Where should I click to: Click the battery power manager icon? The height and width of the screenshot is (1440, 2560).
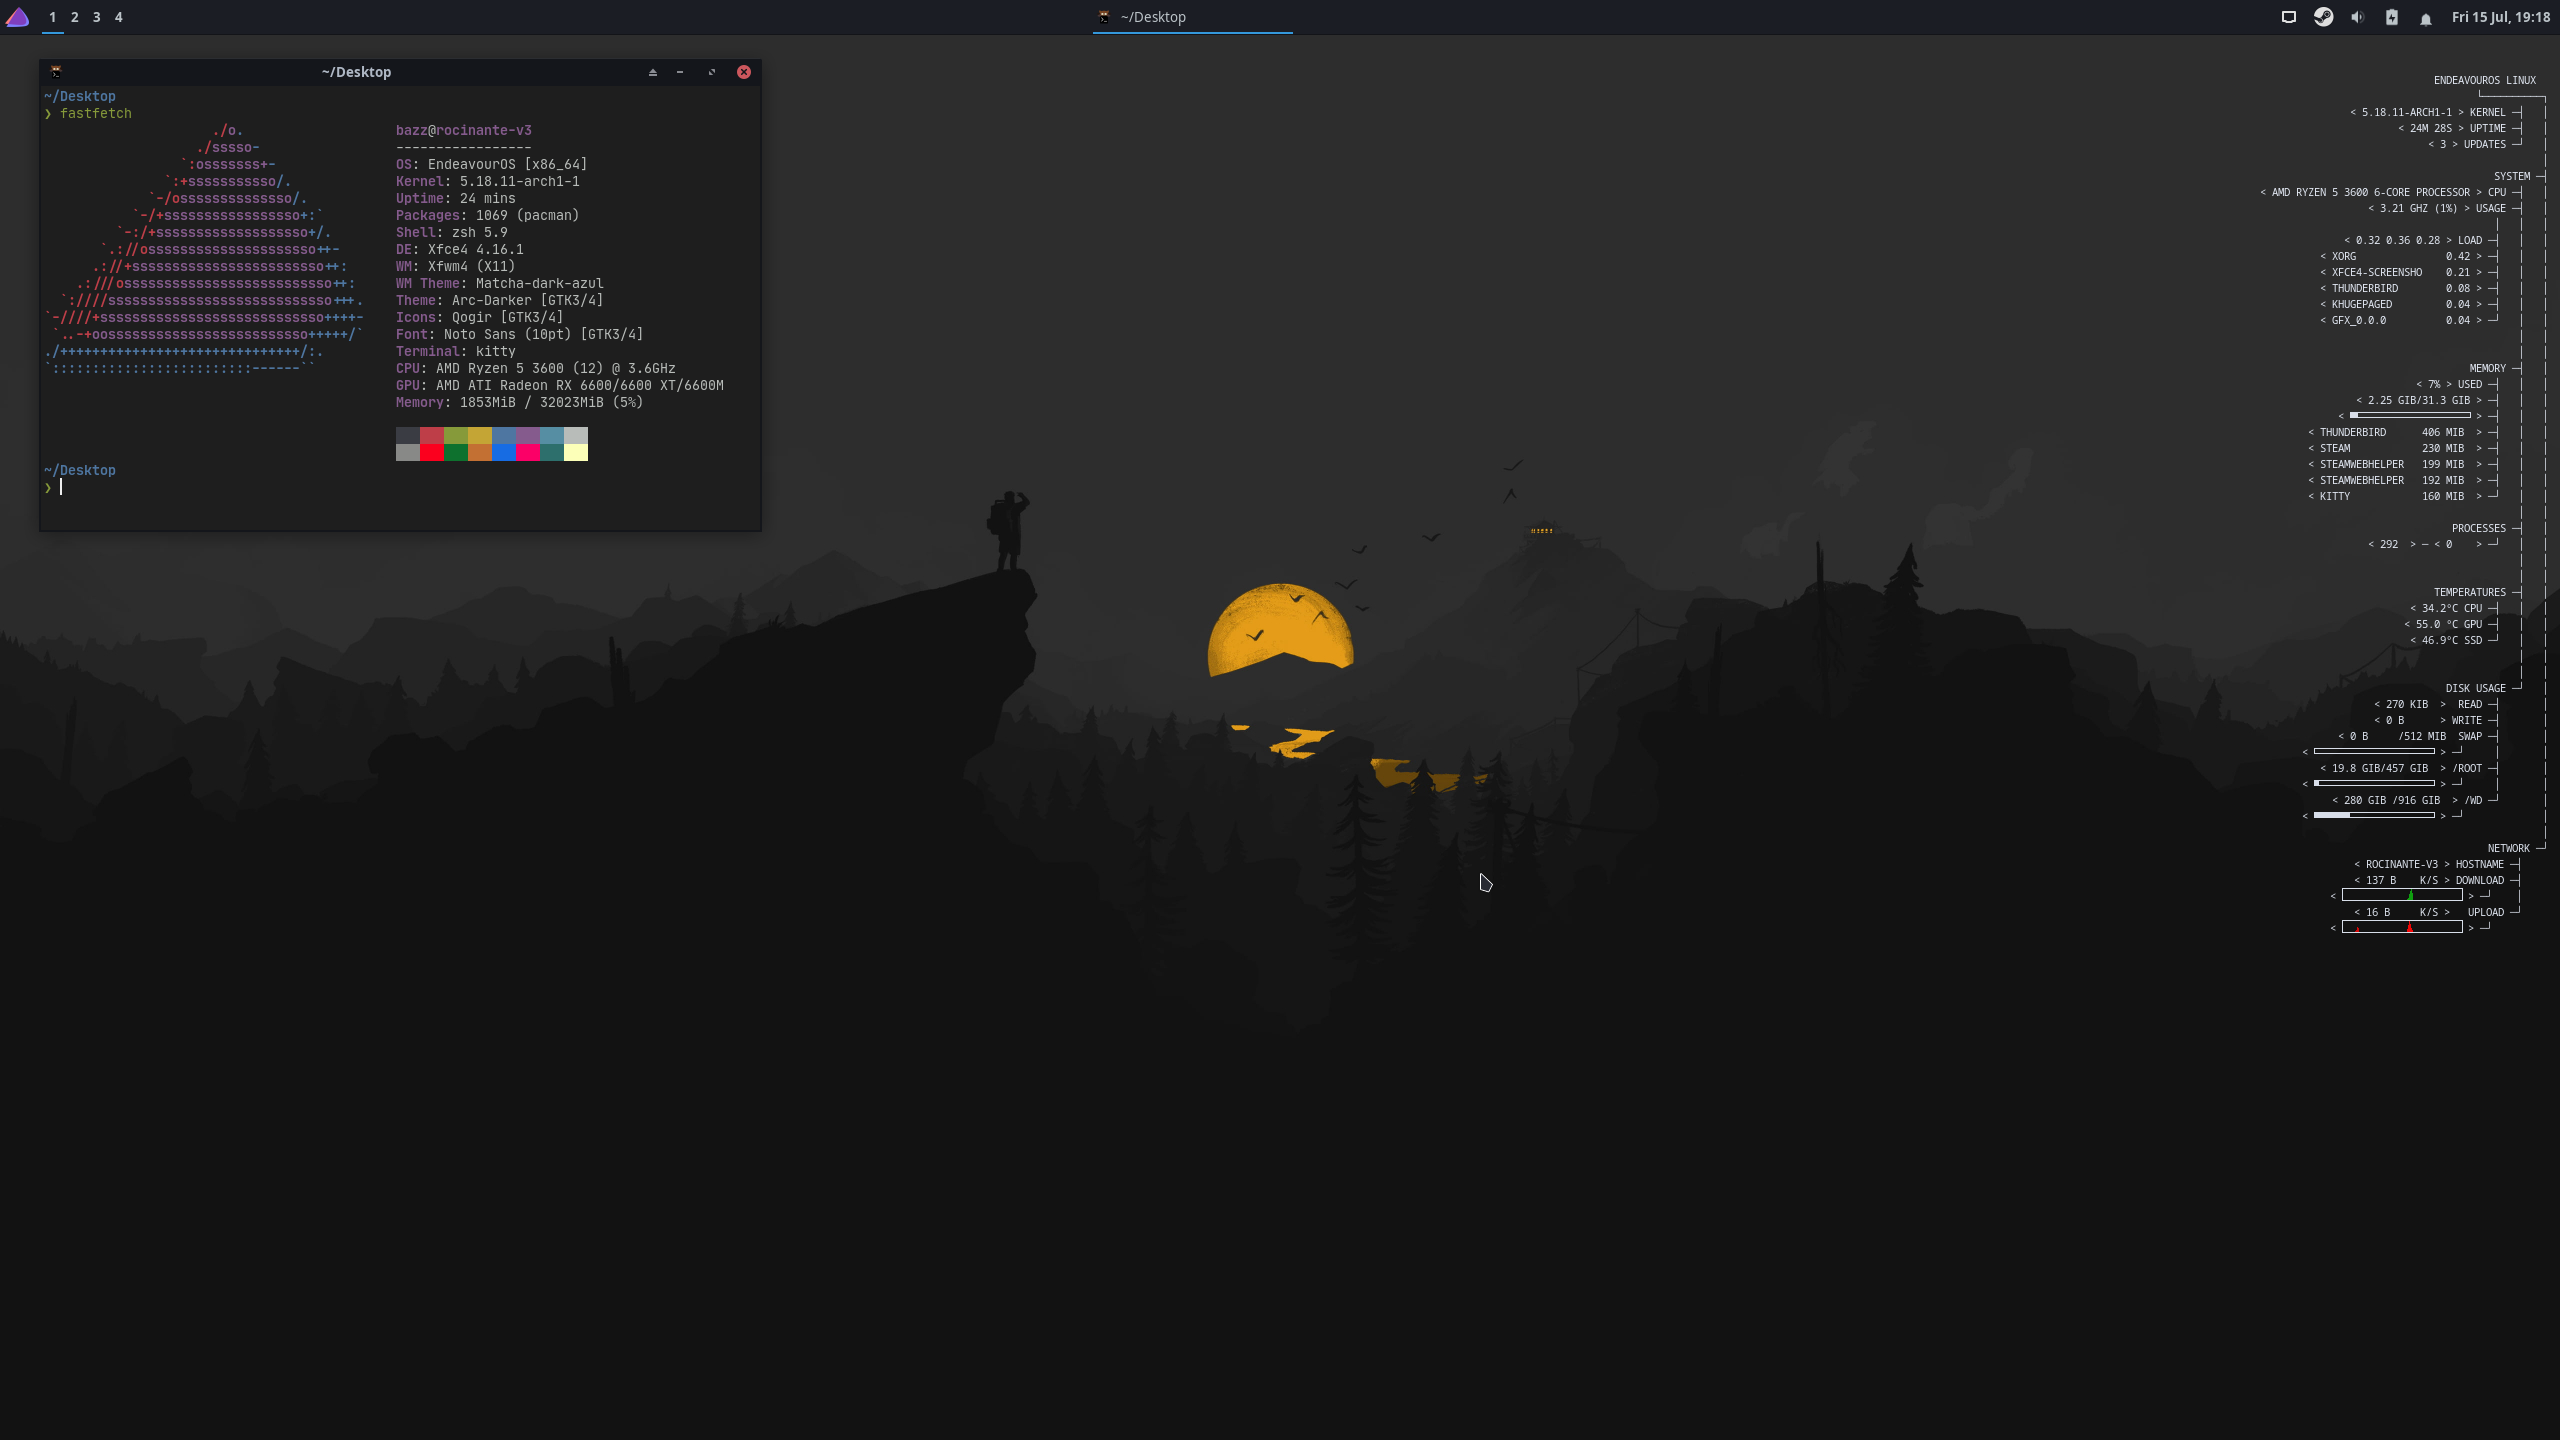(2391, 17)
